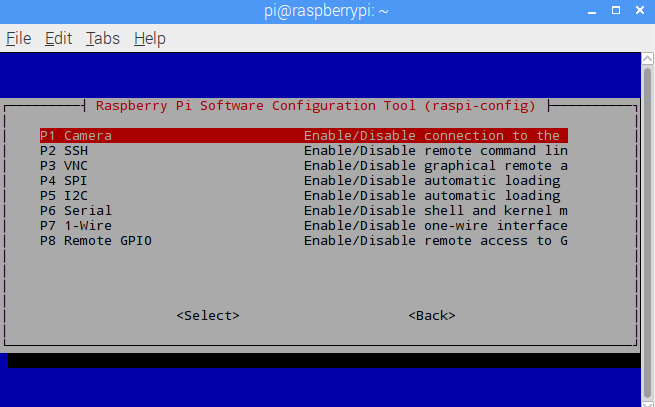This screenshot has height=407, width=655.
Task: Select the P4 SPI option
Action: coord(304,181)
